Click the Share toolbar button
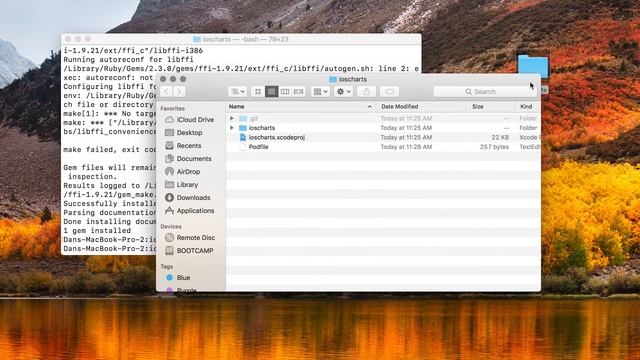The height and width of the screenshot is (360, 640). click(x=366, y=91)
